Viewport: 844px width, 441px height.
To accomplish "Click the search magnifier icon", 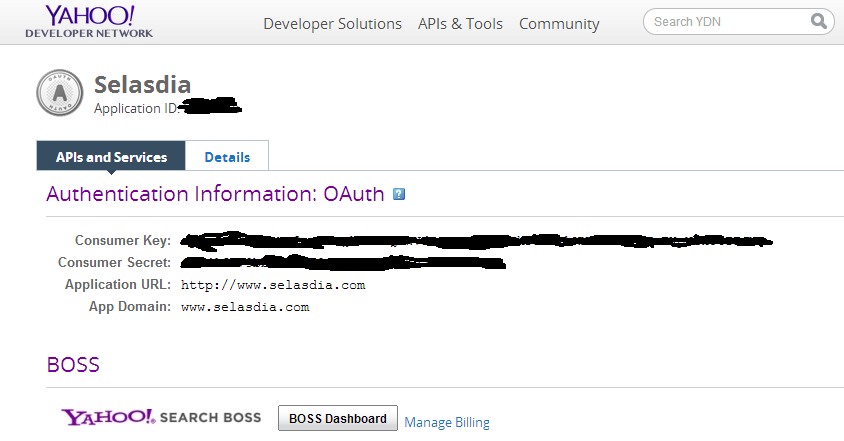I will coord(819,22).
